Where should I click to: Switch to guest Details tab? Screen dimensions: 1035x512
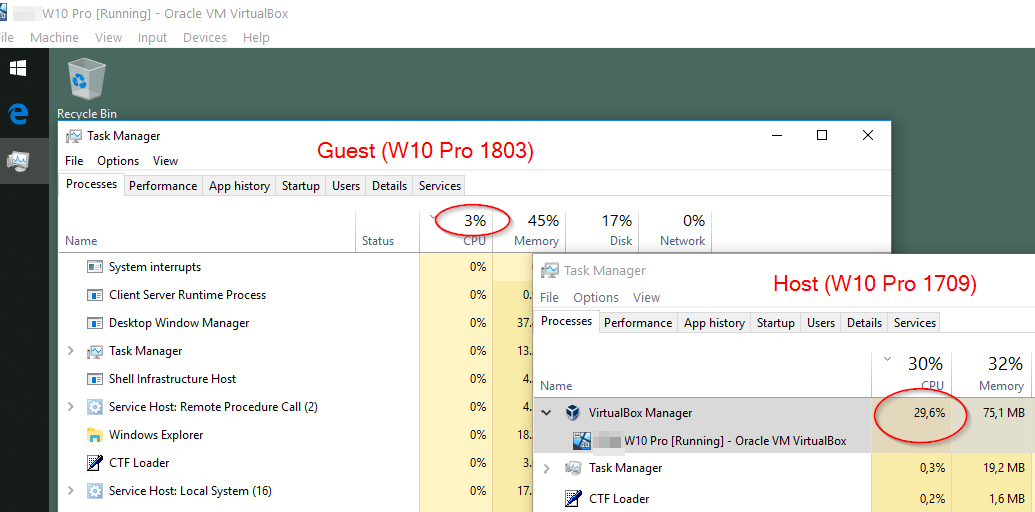(389, 186)
